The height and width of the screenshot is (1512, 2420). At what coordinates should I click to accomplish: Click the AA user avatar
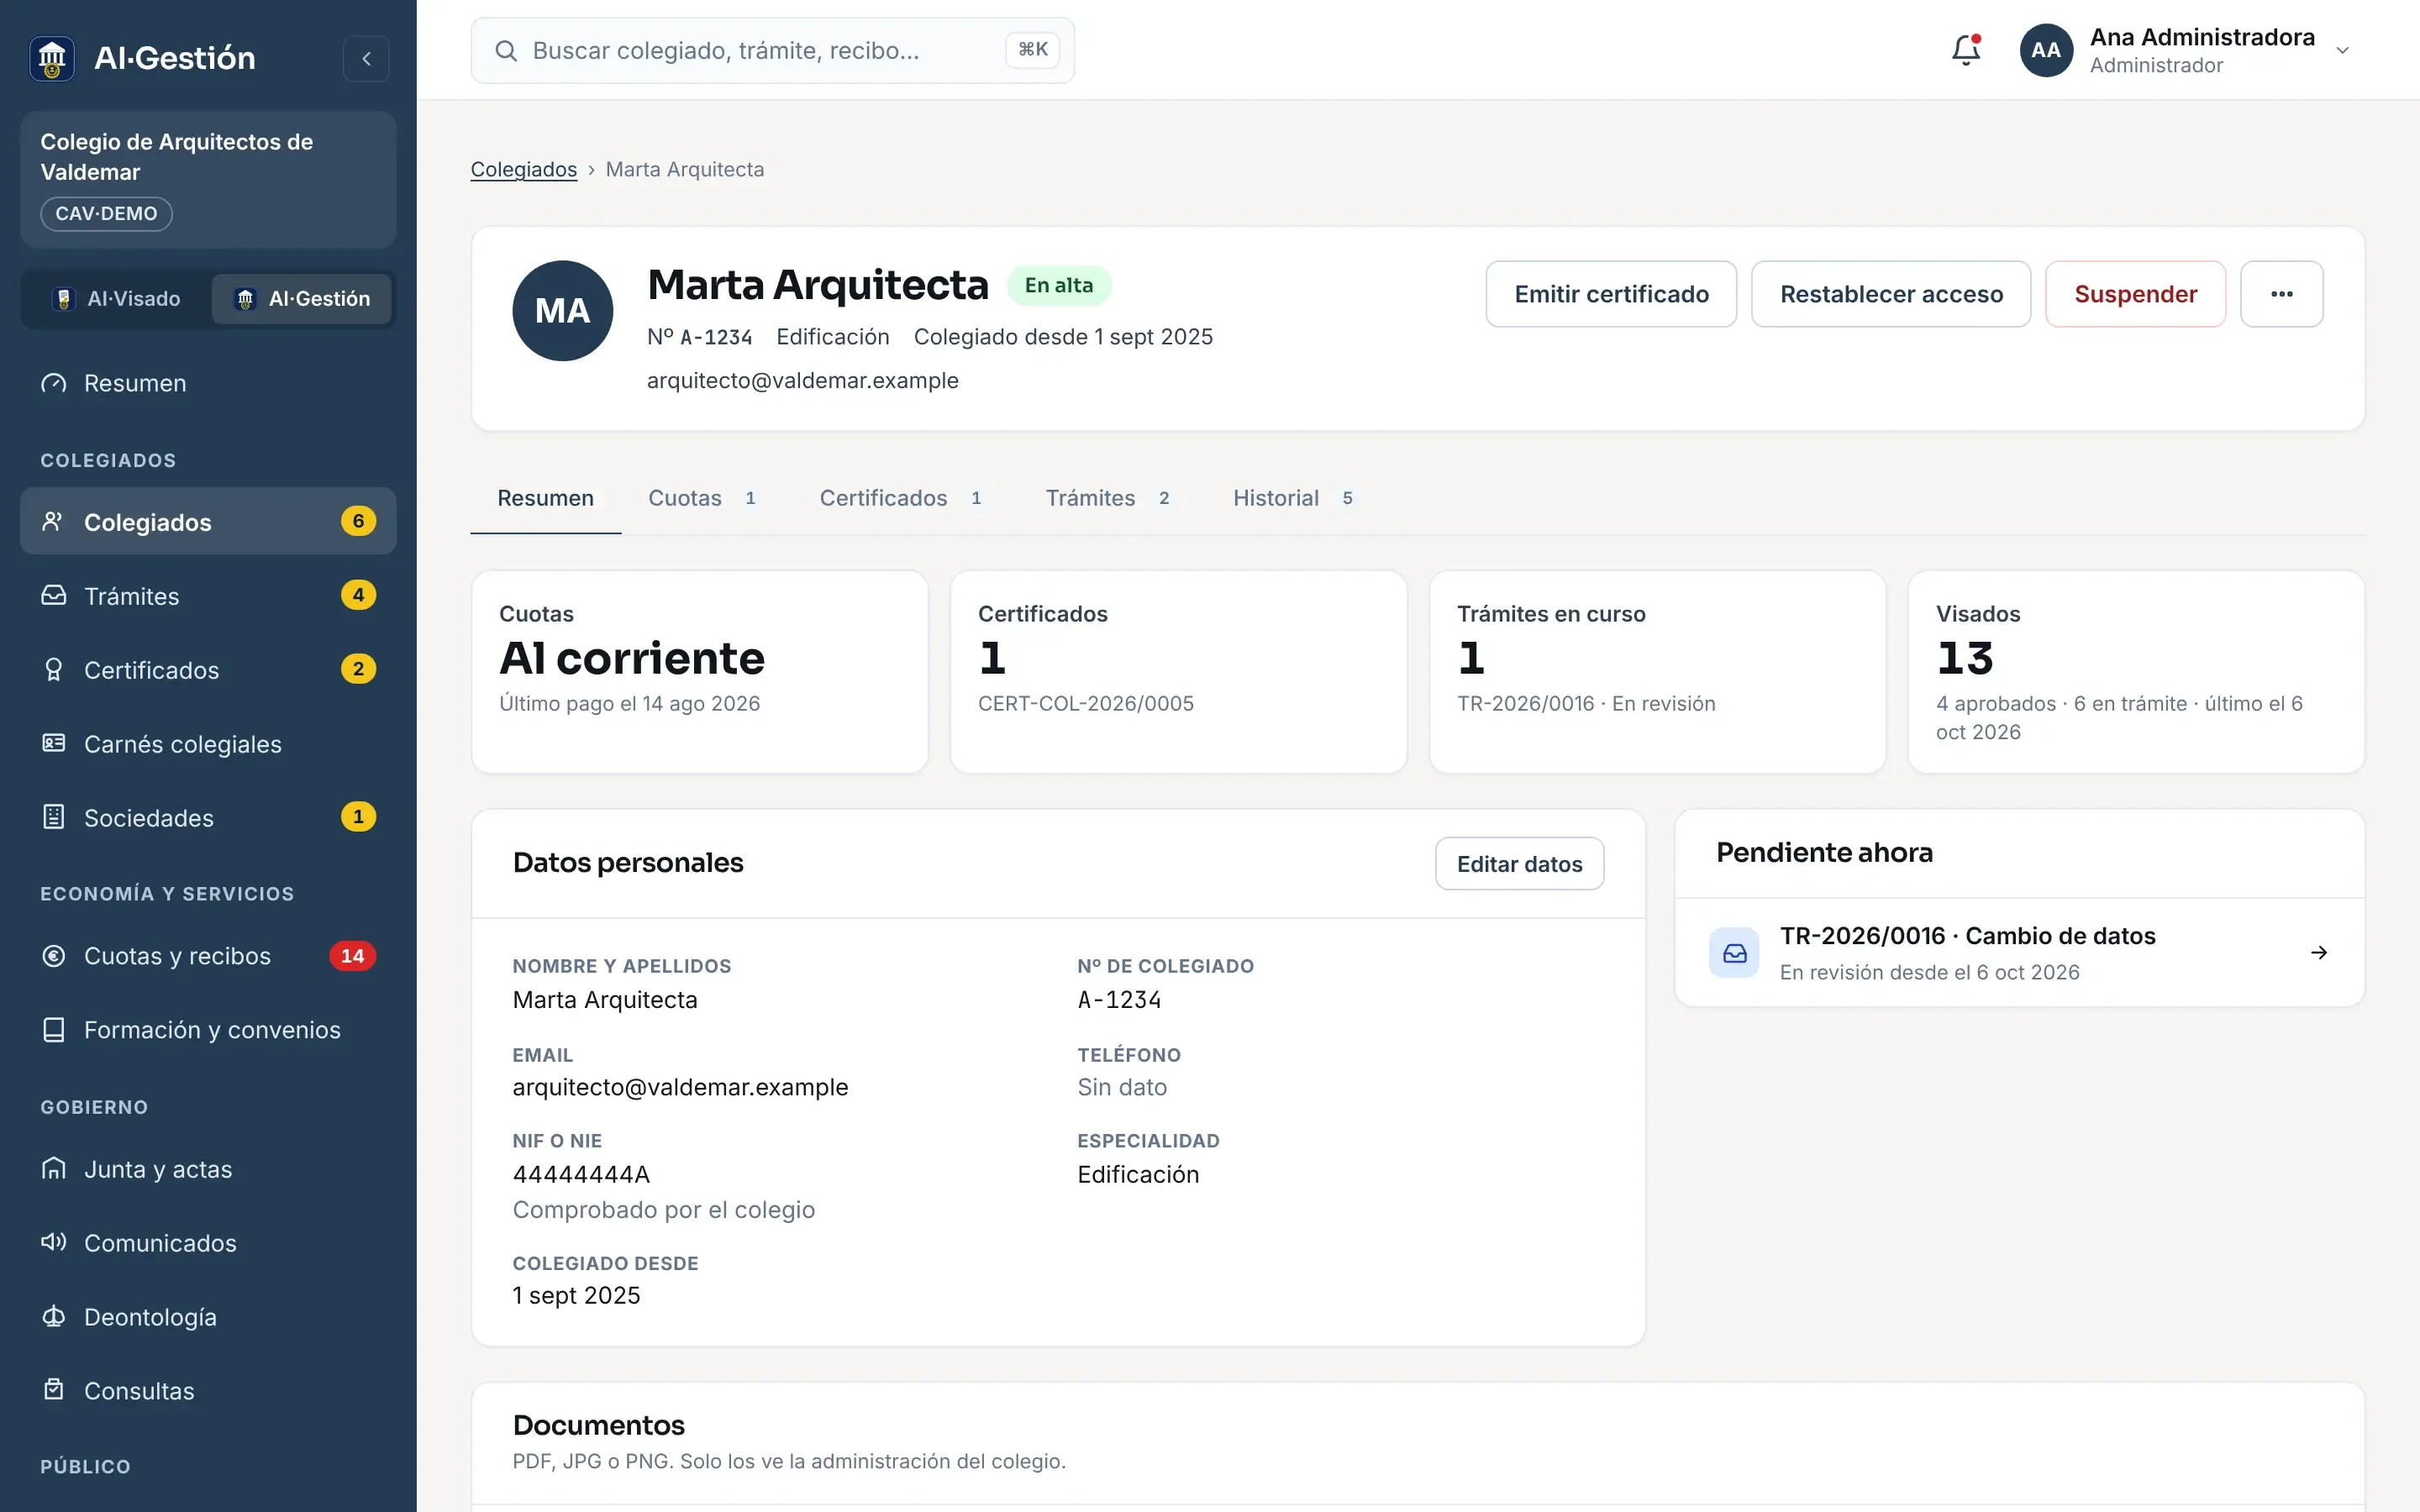click(x=2046, y=50)
